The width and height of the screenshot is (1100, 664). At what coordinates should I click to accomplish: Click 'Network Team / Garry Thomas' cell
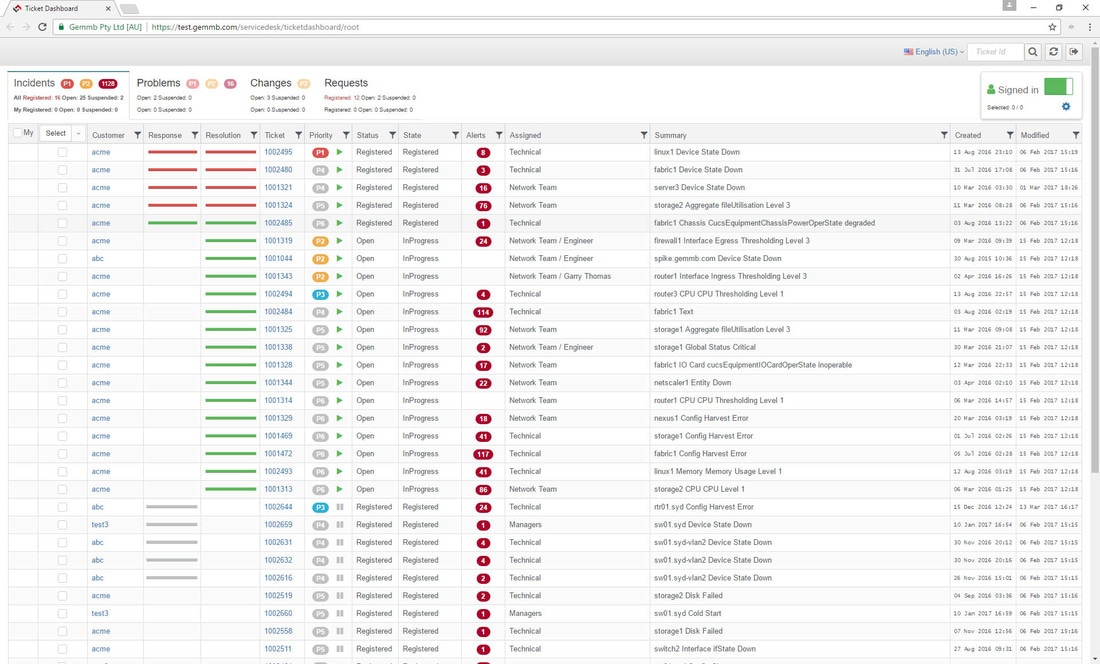click(x=560, y=276)
